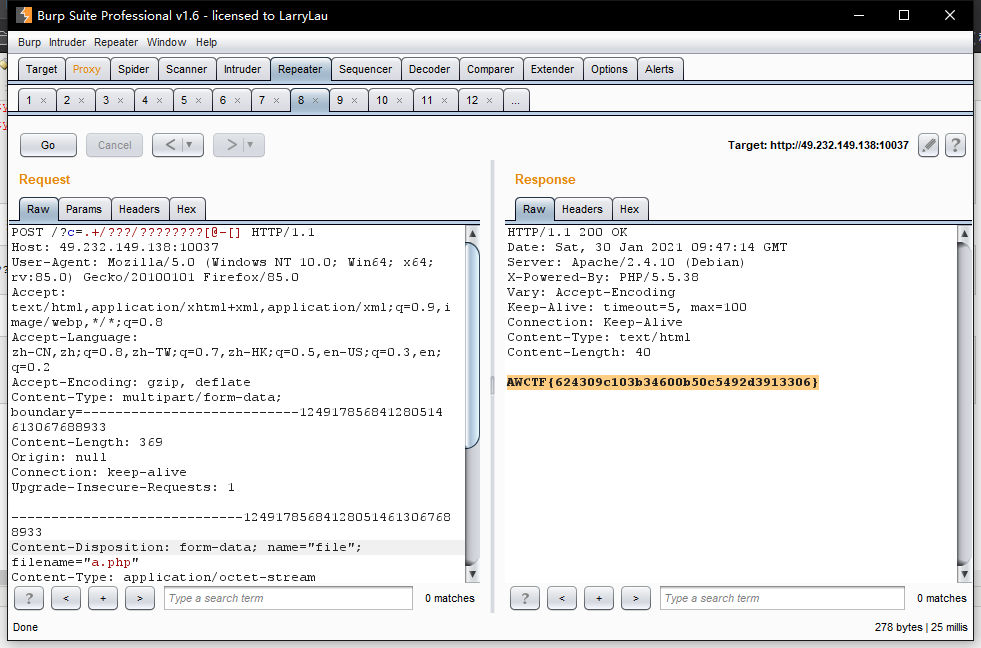
Task: Go back in request history
Action: pos(169,145)
